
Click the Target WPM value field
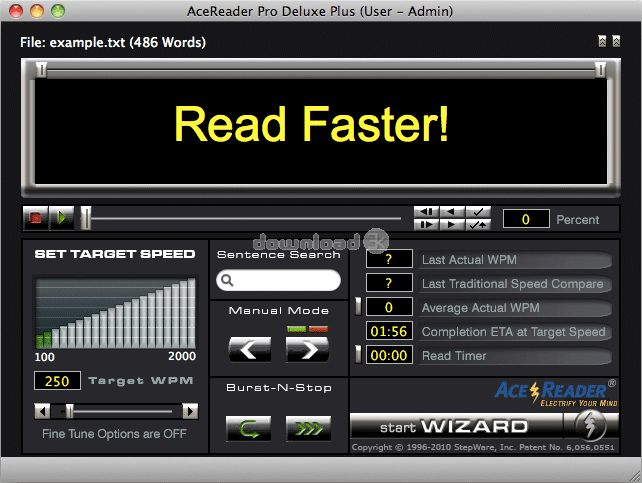click(58, 381)
